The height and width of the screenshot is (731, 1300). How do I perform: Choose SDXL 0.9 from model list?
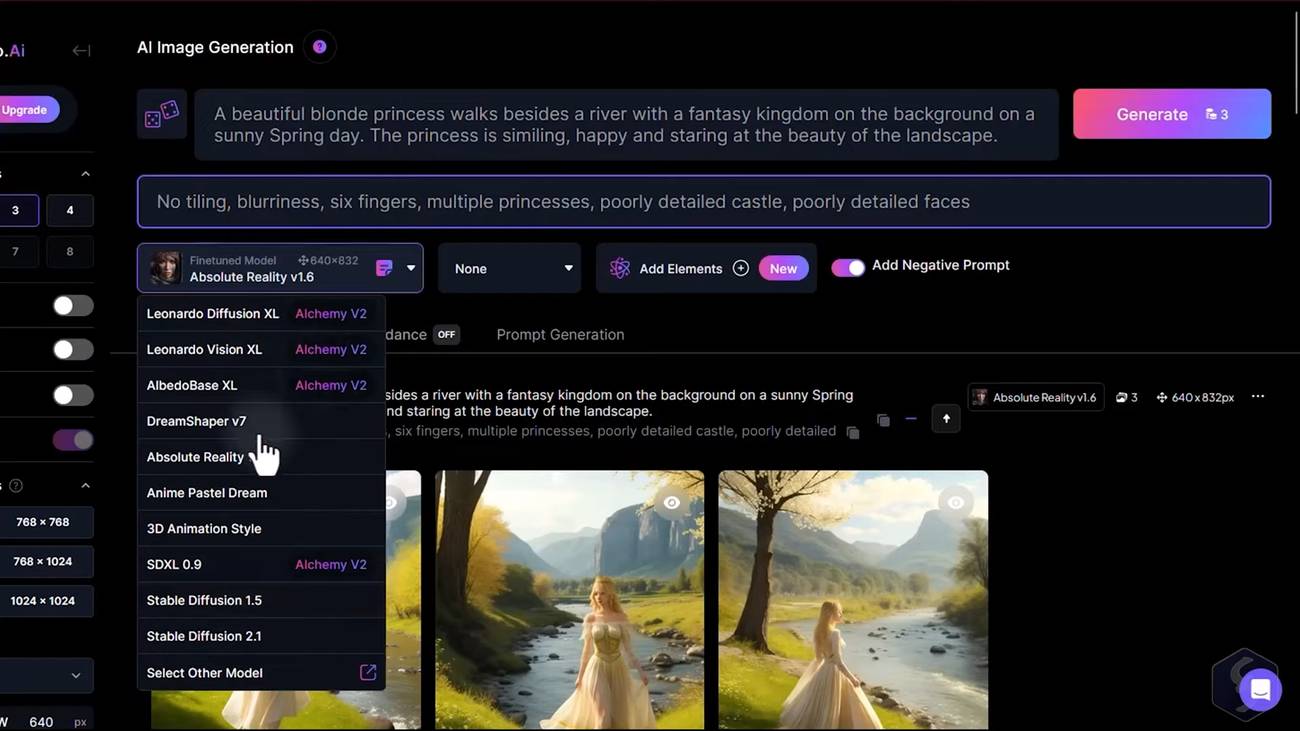pyautogui.click(x=261, y=565)
